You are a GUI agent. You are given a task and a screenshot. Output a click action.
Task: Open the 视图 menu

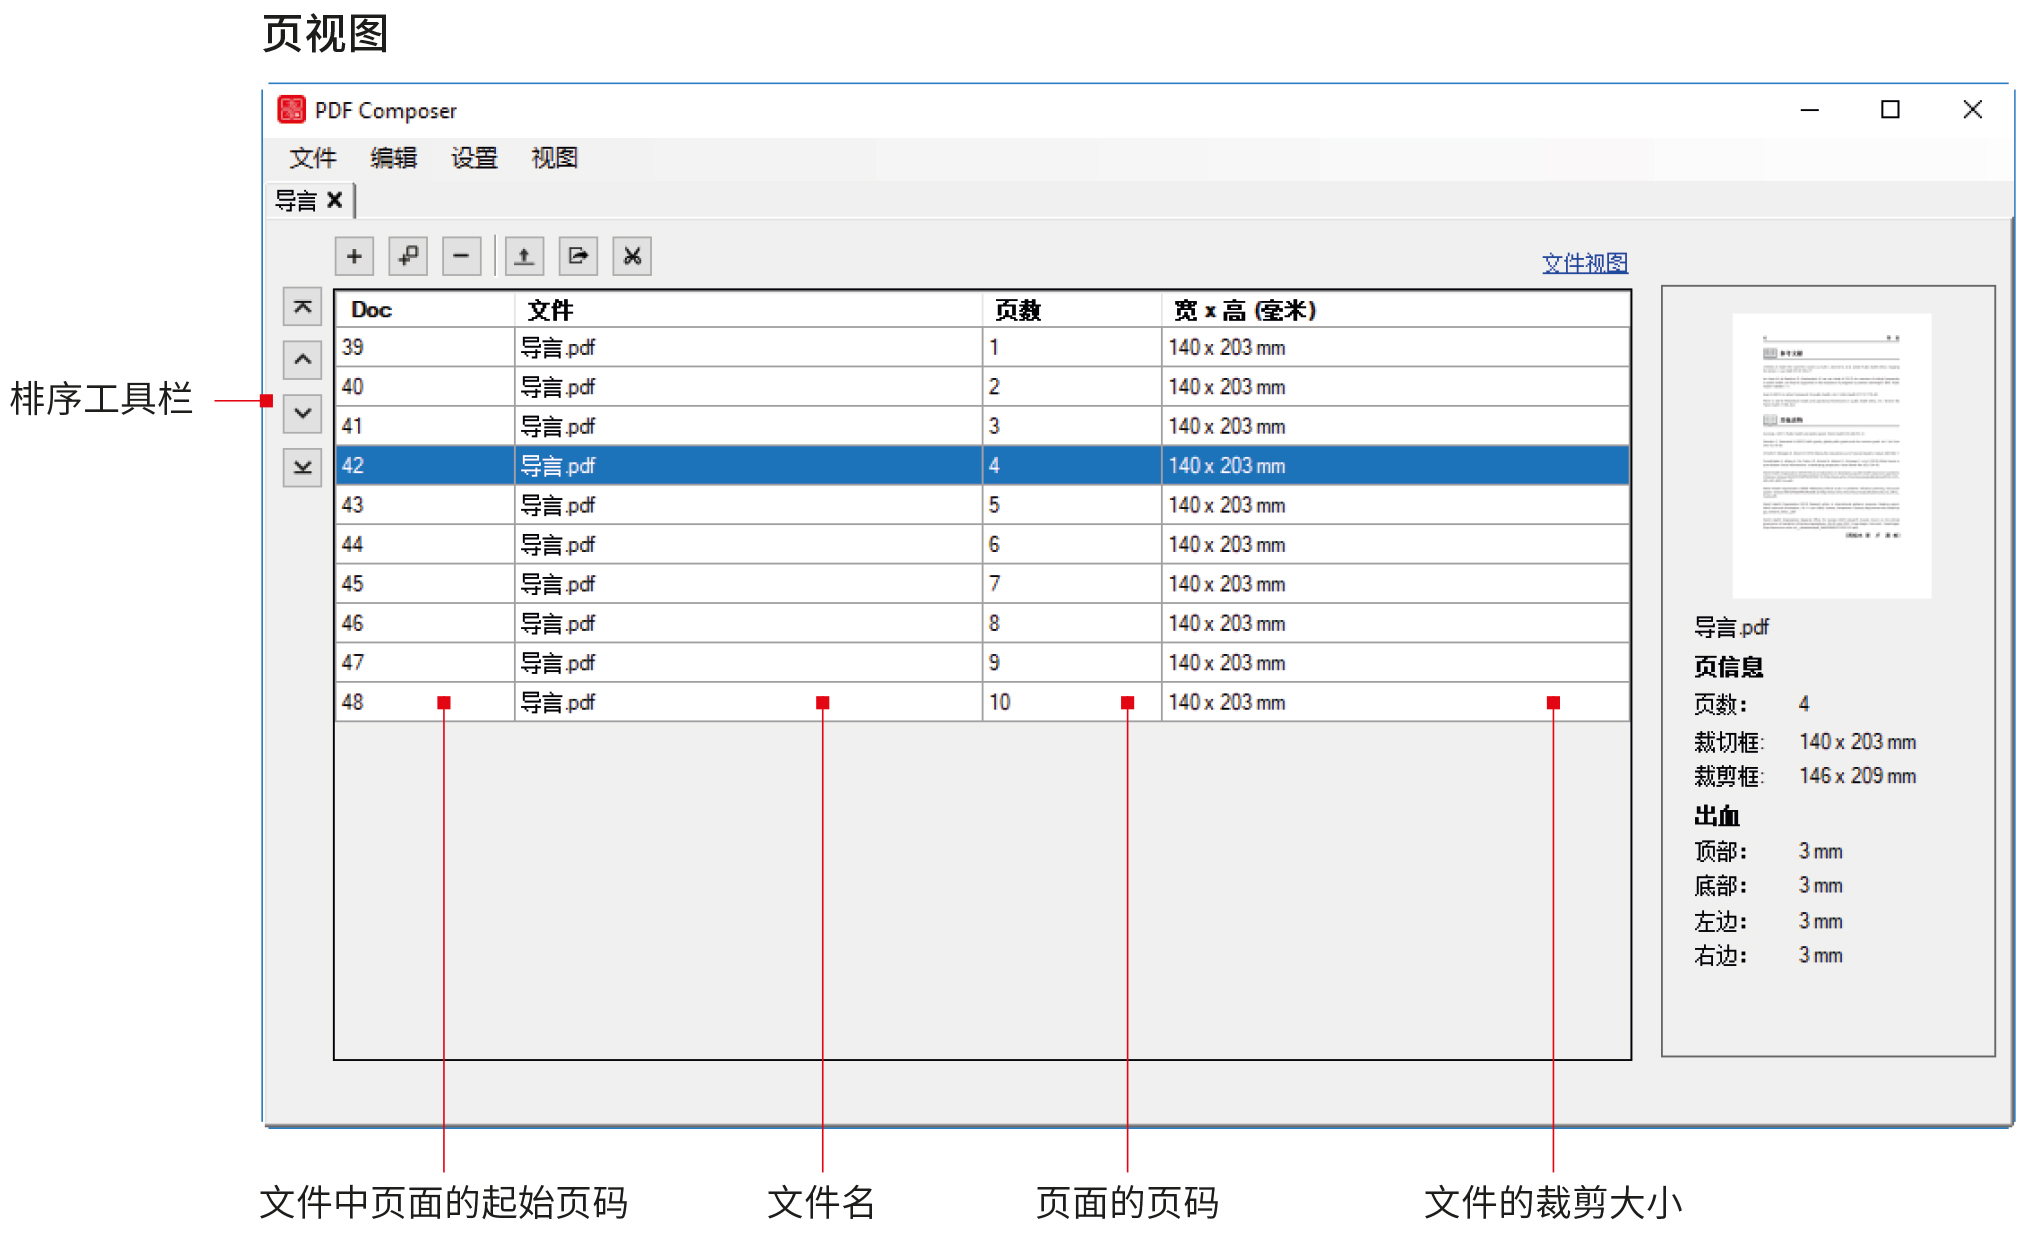[x=554, y=158]
